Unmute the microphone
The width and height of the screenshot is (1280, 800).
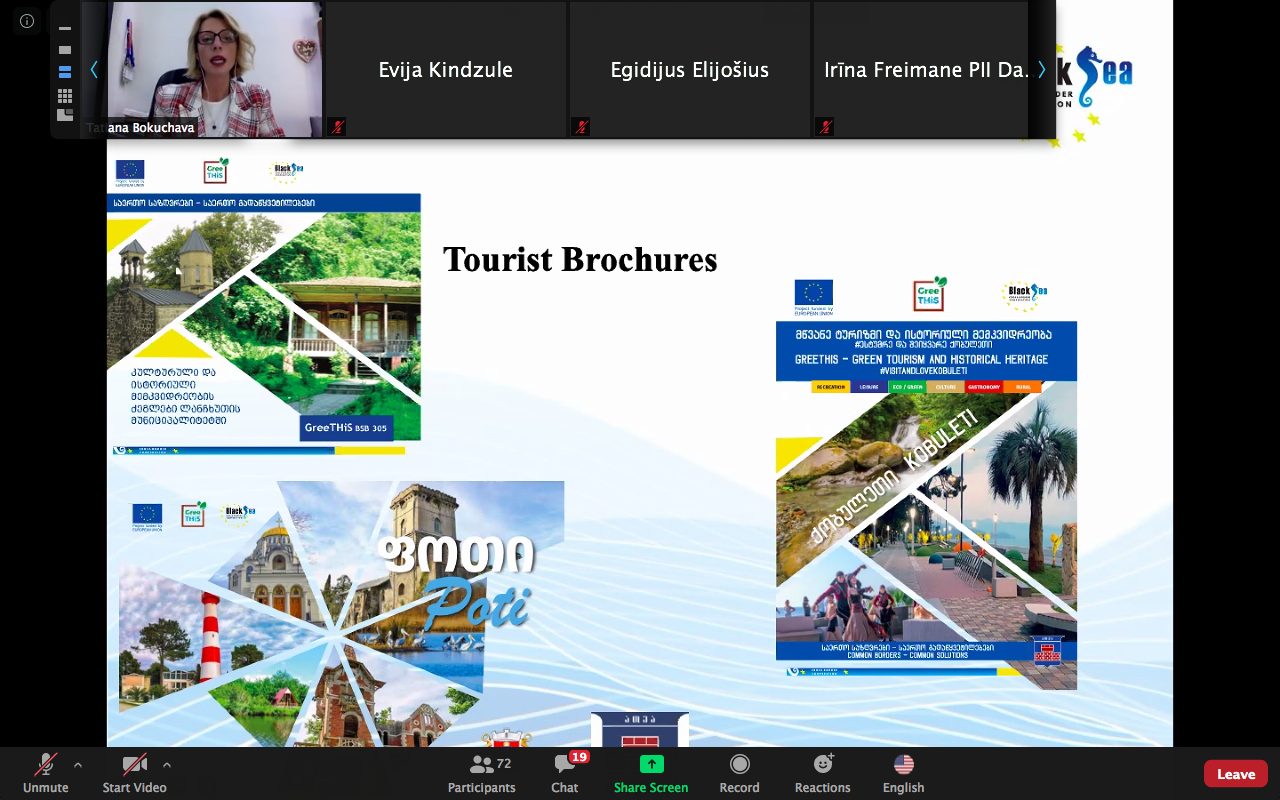(x=46, y=773)
